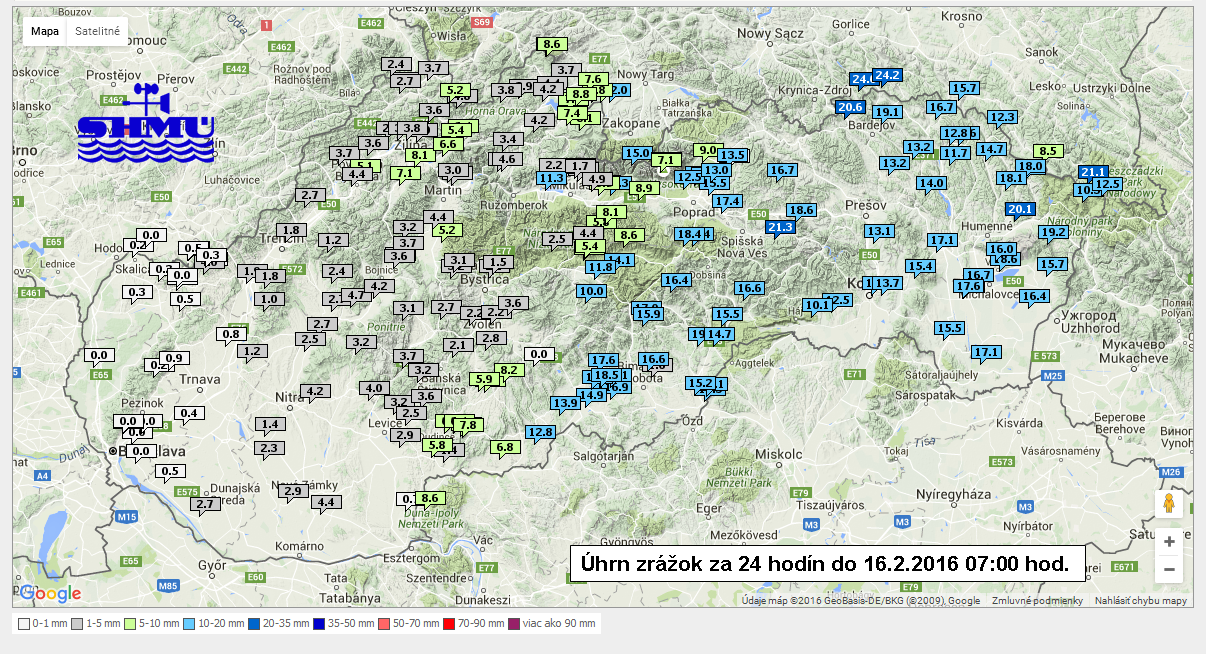
Task: Switch to Satelitné satellite view
Action: [98, 31]
